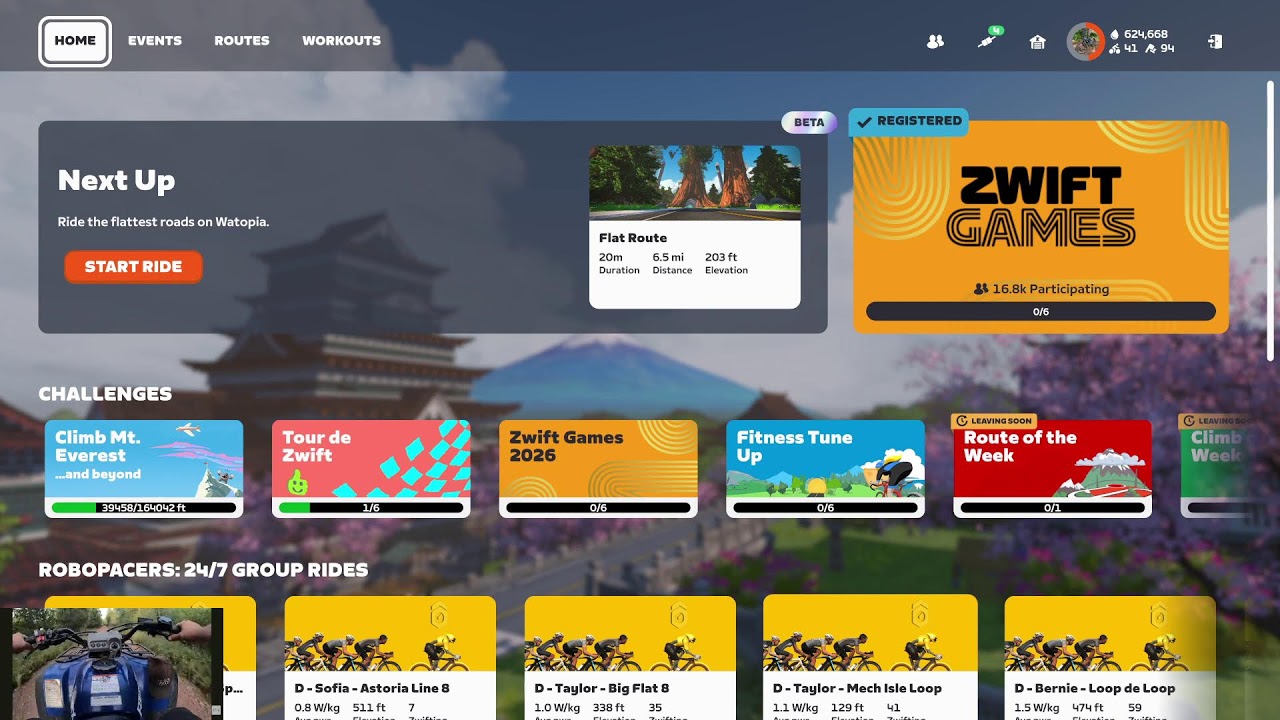Click the Everest 39458/164042 ft progress bar
This screenshot has height=720, width=1280.
tap(144, 508)
